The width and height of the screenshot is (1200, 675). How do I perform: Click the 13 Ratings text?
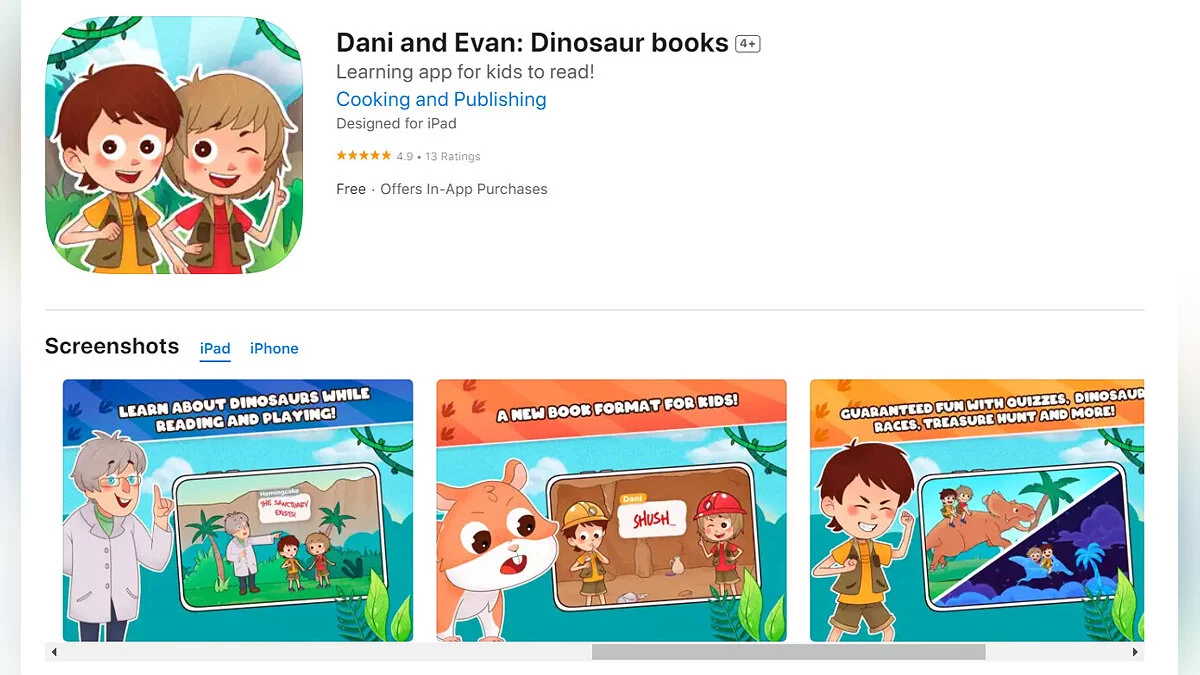tap(453, 156)
